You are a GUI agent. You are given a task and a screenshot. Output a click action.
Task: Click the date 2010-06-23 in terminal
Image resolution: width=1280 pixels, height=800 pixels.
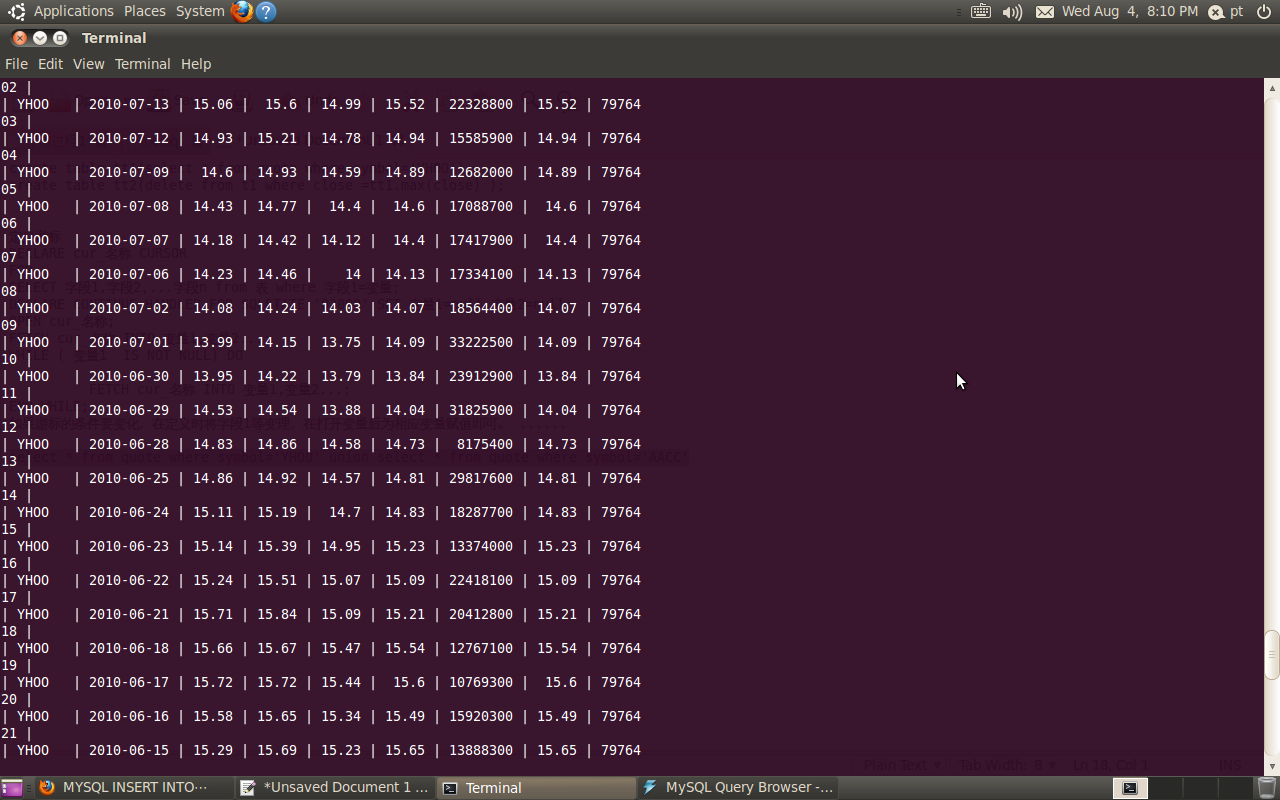129,546
